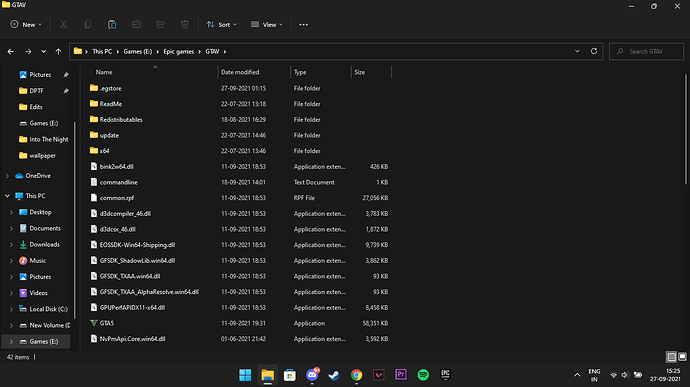Open the Sort options dropdown
Viewport: 690px width, 387px height.
pos(221,25)
